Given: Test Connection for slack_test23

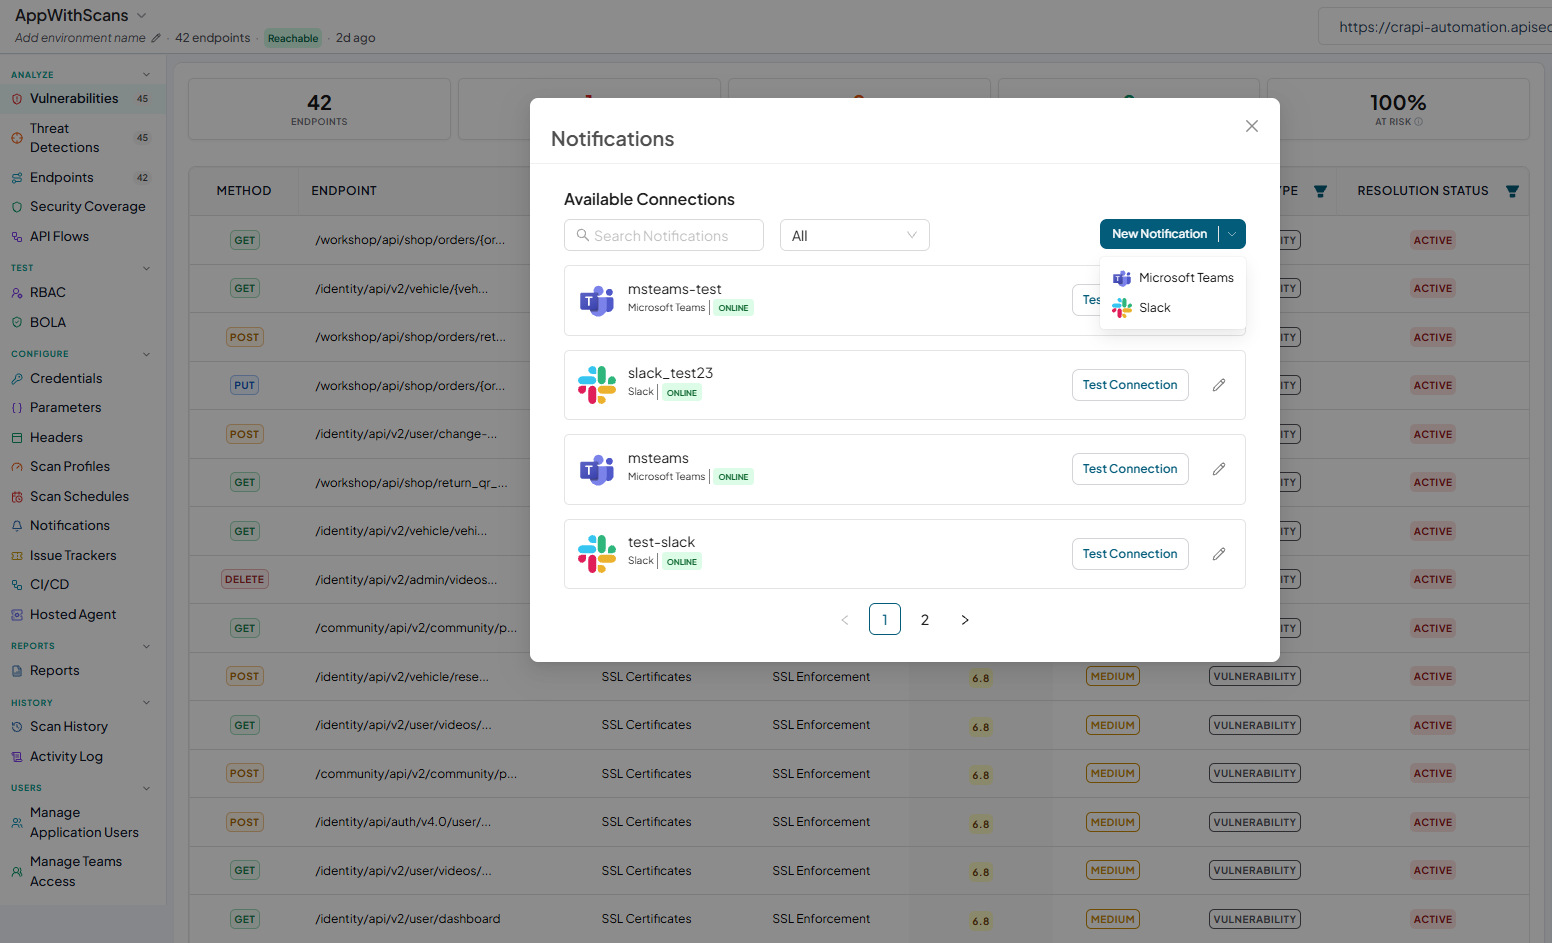Looking at the screenshot, I should 1130,385.
